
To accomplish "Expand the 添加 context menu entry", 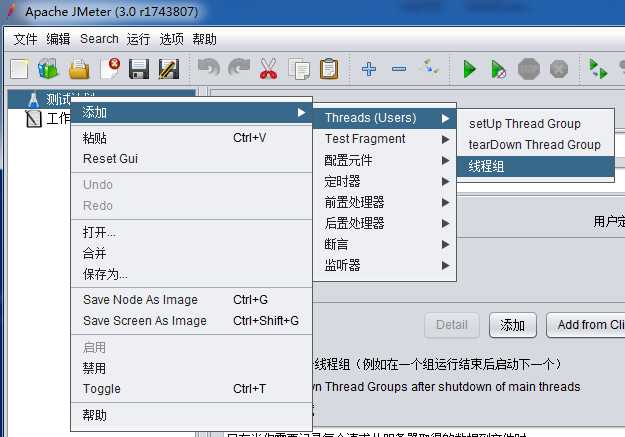I will (191, 112).
